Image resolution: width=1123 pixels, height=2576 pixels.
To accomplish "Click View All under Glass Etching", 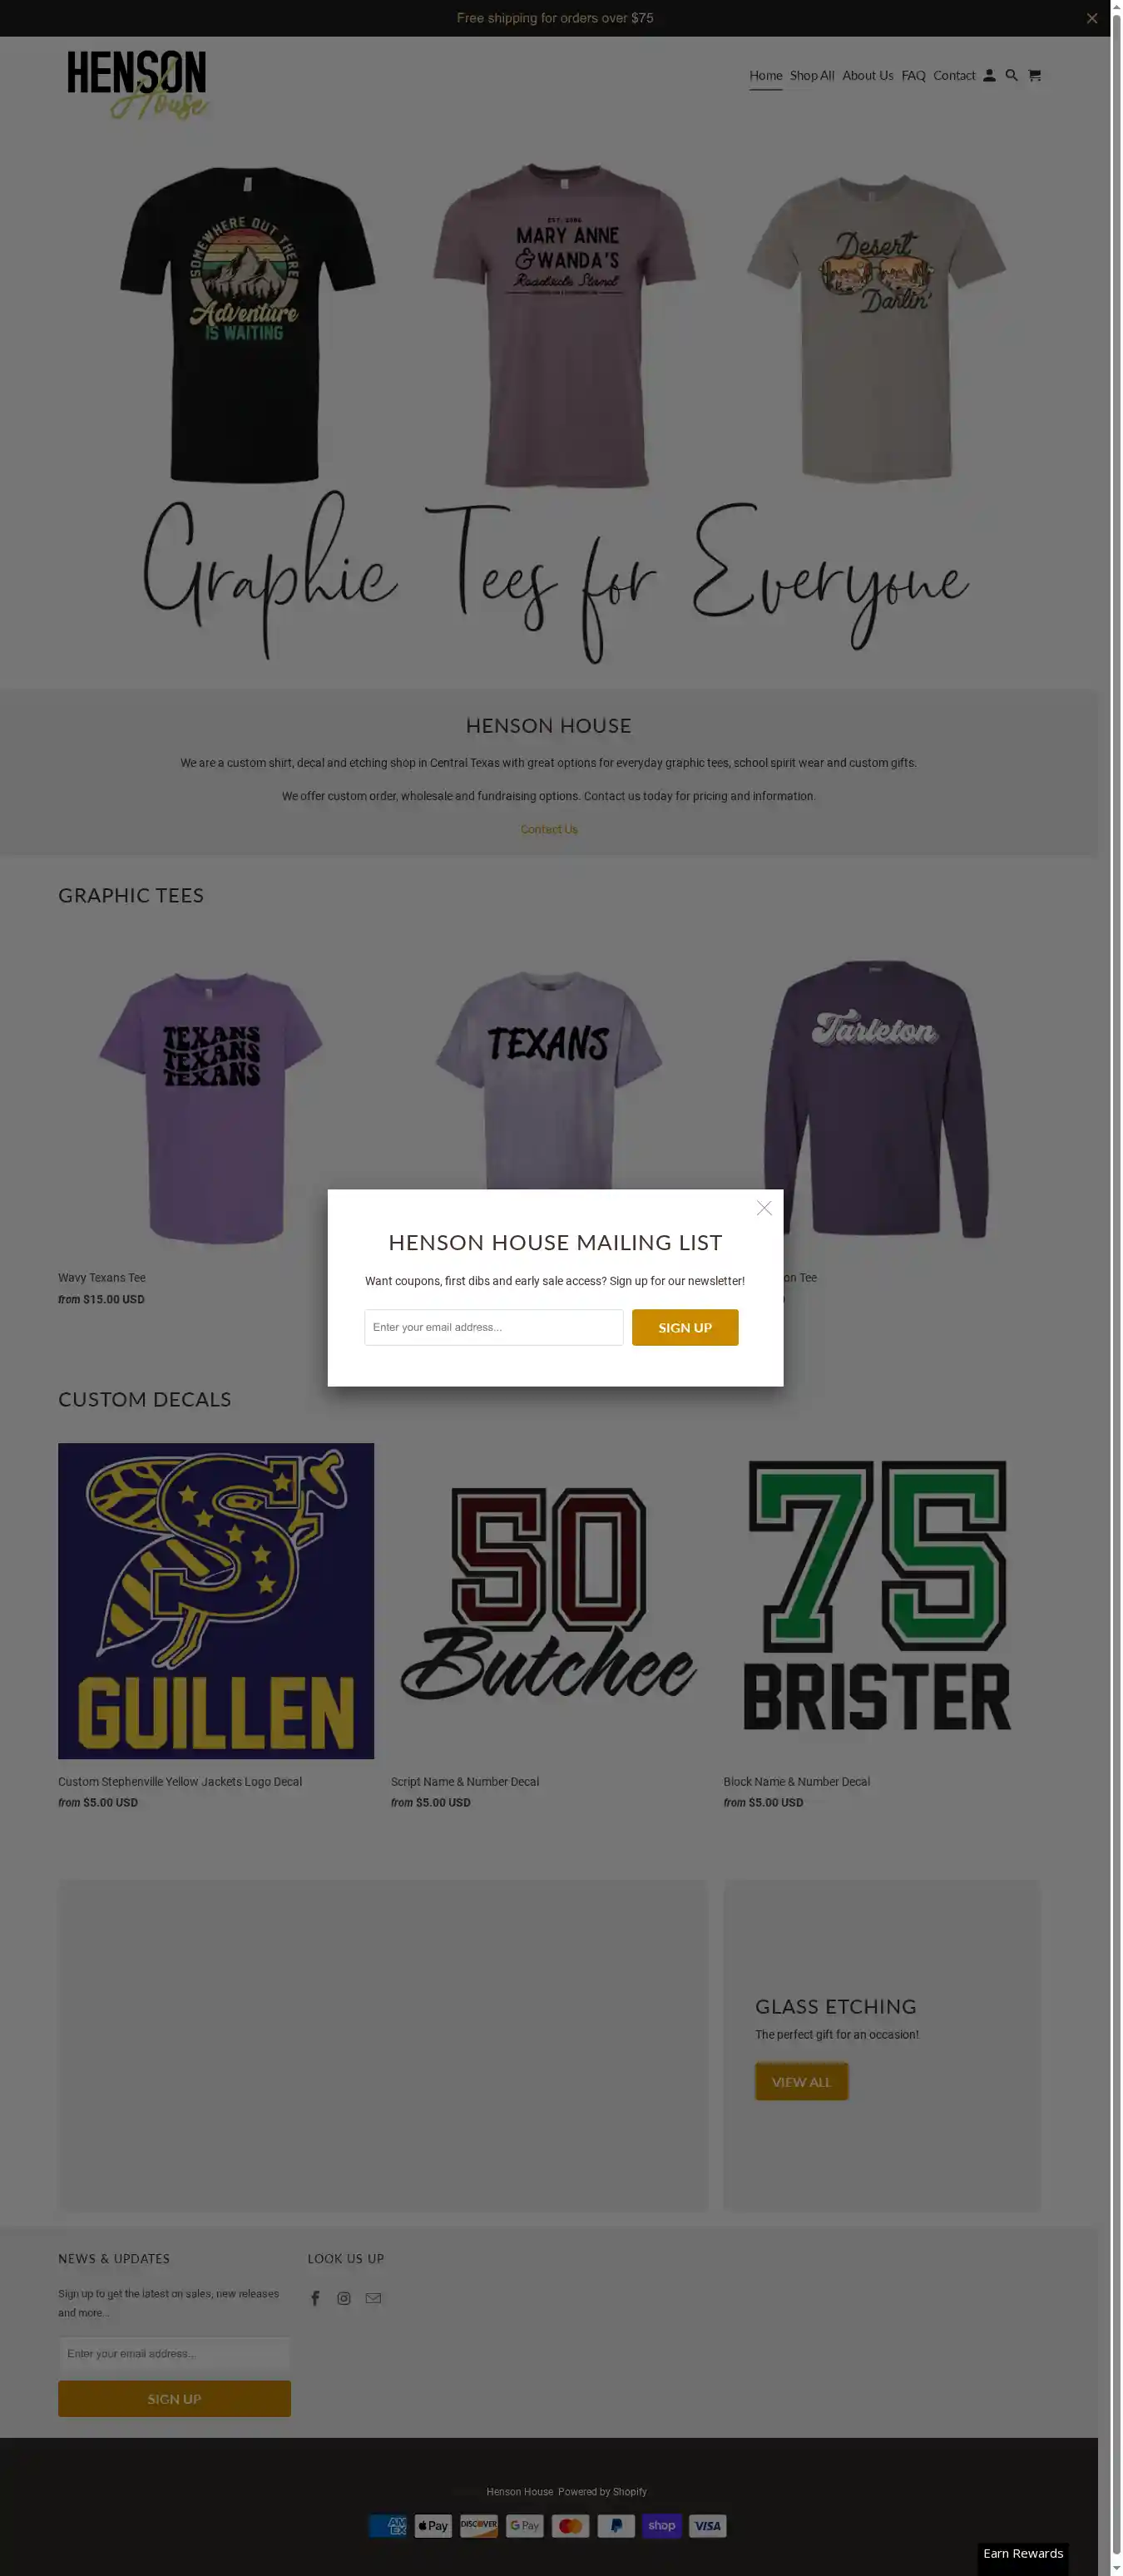I will [801, 2082].
